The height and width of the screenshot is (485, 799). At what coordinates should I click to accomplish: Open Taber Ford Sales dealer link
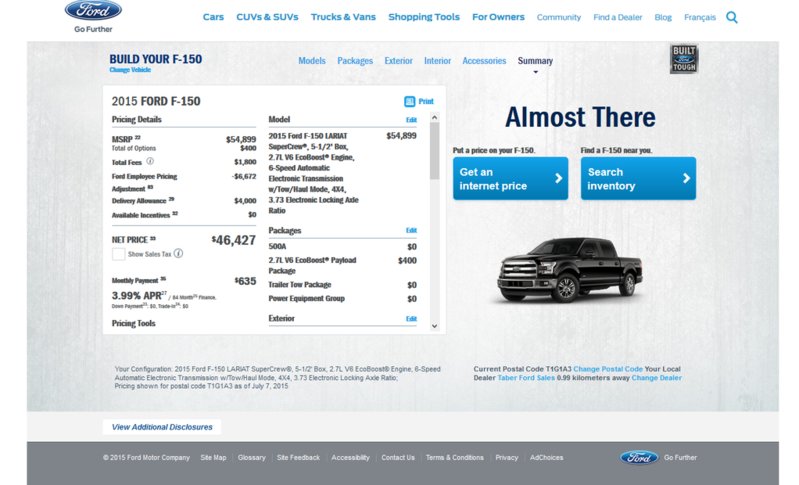tap(526, 378)
